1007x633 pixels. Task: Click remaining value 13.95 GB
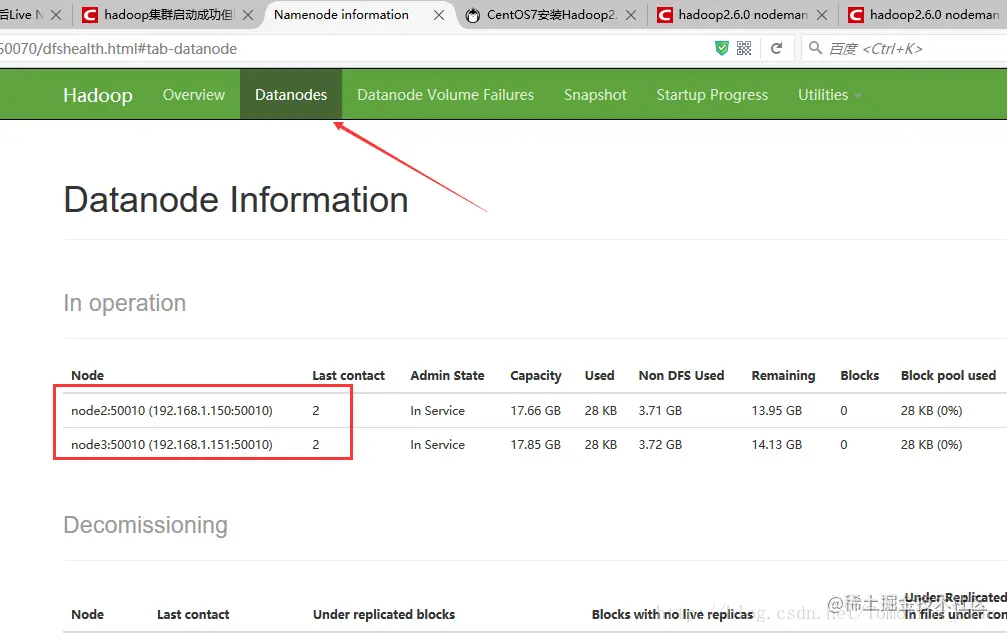(x=776, y=411)
